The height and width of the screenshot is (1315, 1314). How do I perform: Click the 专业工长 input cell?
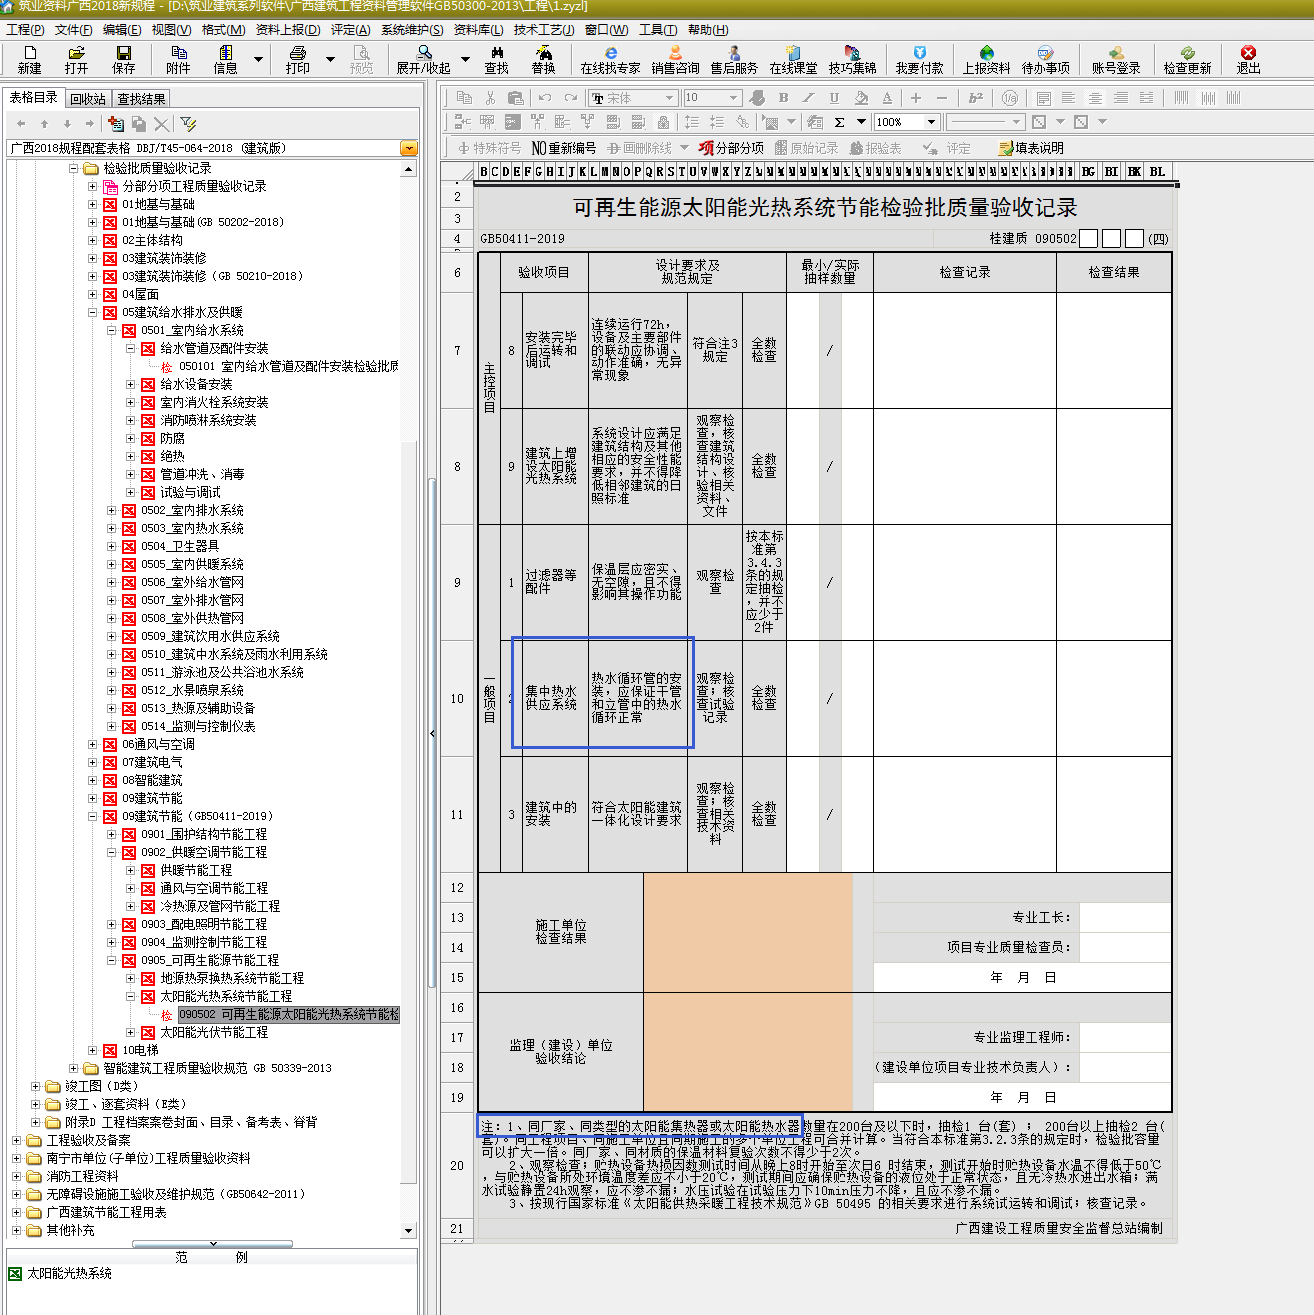(x=1125, y=917)
